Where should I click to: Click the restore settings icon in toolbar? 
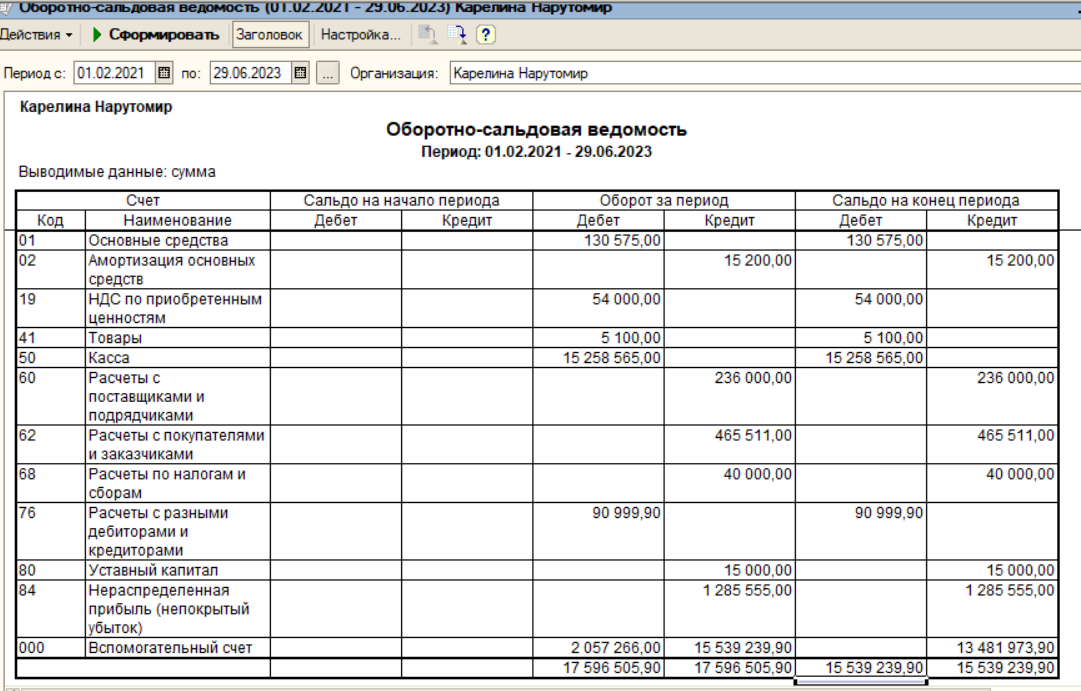(x=428, y=34)
